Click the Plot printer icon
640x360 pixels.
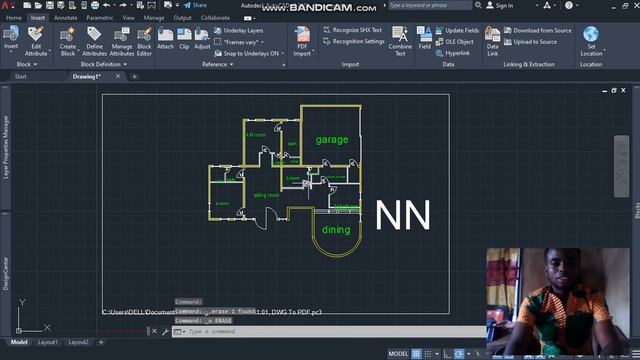[95, 5]
